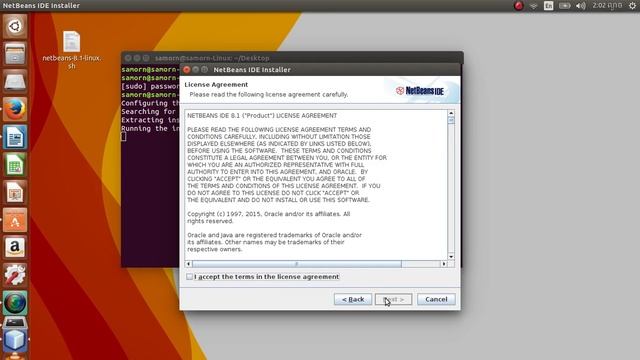Accept the terms in the license agreement
Viewport: 640px width, 360px height.
click(x=189, y=277)
